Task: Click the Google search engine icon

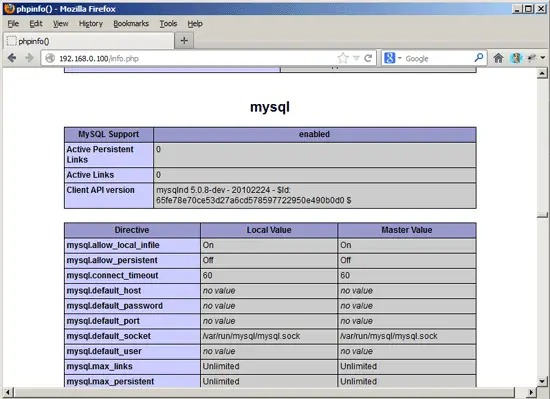Action: (x=389, y=58)
